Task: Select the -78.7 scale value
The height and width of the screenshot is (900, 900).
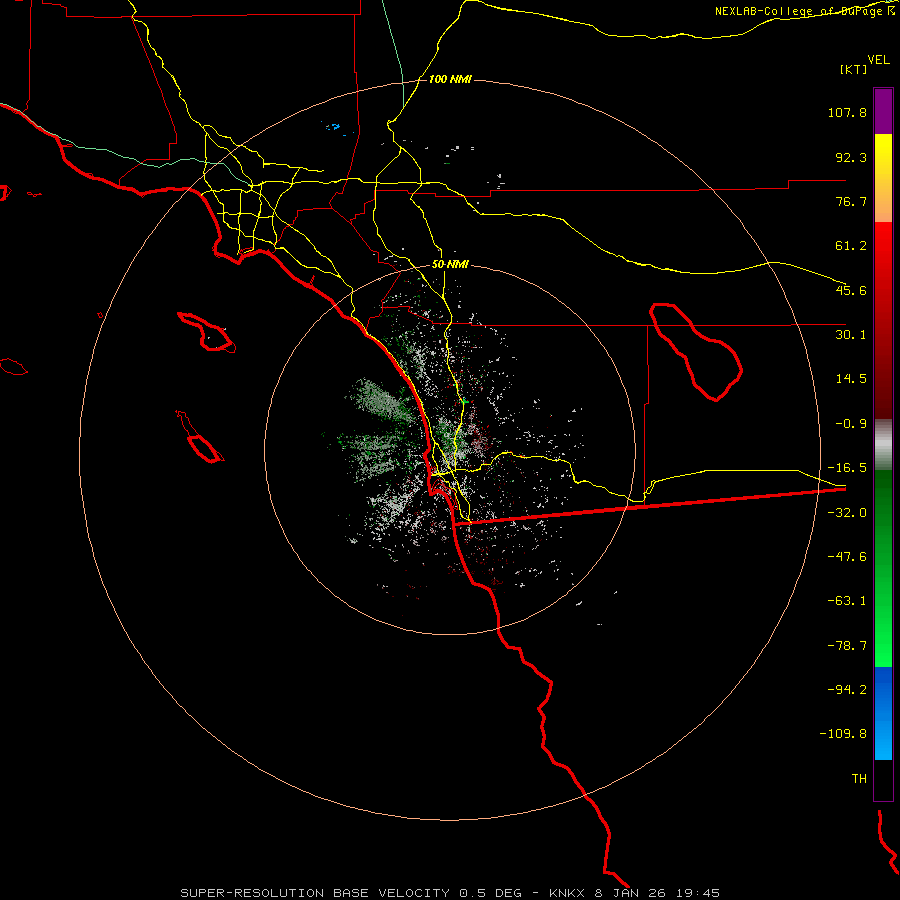Action: coord(847,646)
